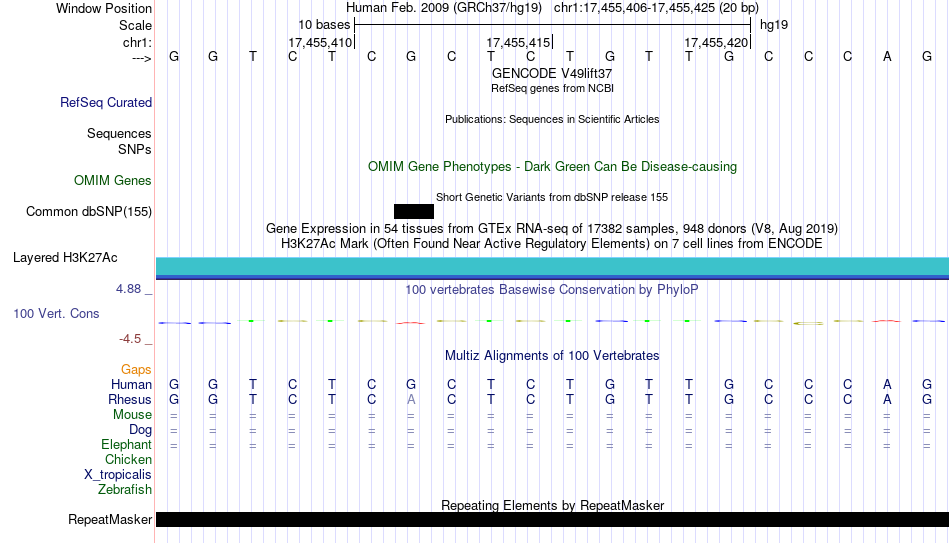Click the Mouse species label
Image resolution: width=950 pixels, height=543 pixels.
tap(133, 415)
